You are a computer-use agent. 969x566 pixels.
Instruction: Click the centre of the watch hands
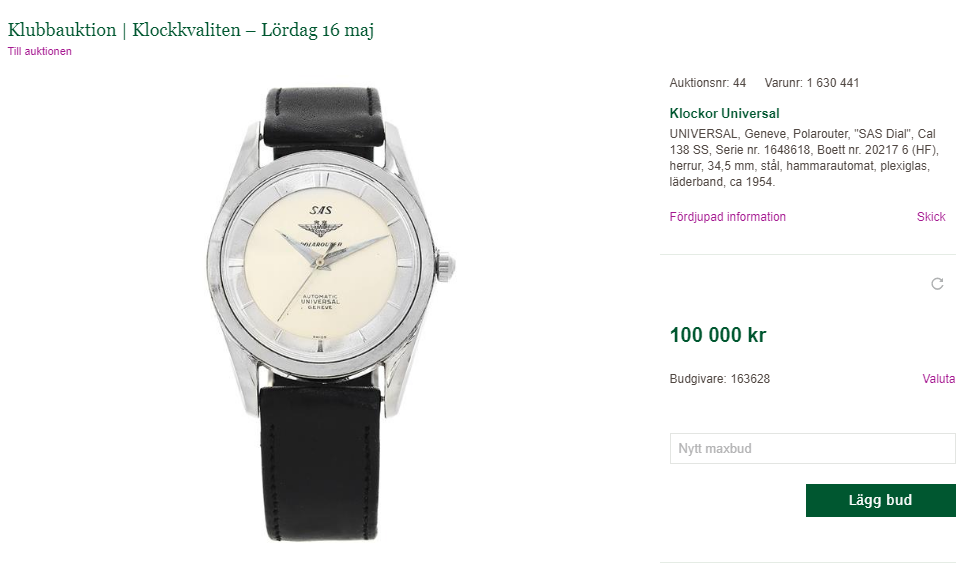[322, 262]
